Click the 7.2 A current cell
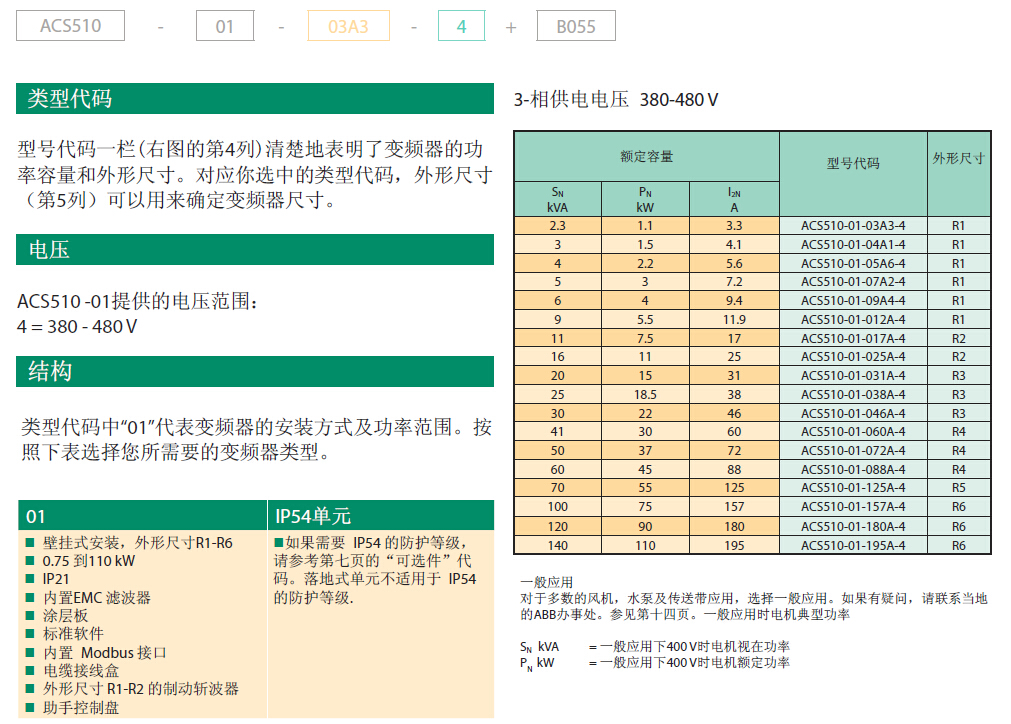The height and width of the screenshot is (724, 1011). tap(734, 282)
